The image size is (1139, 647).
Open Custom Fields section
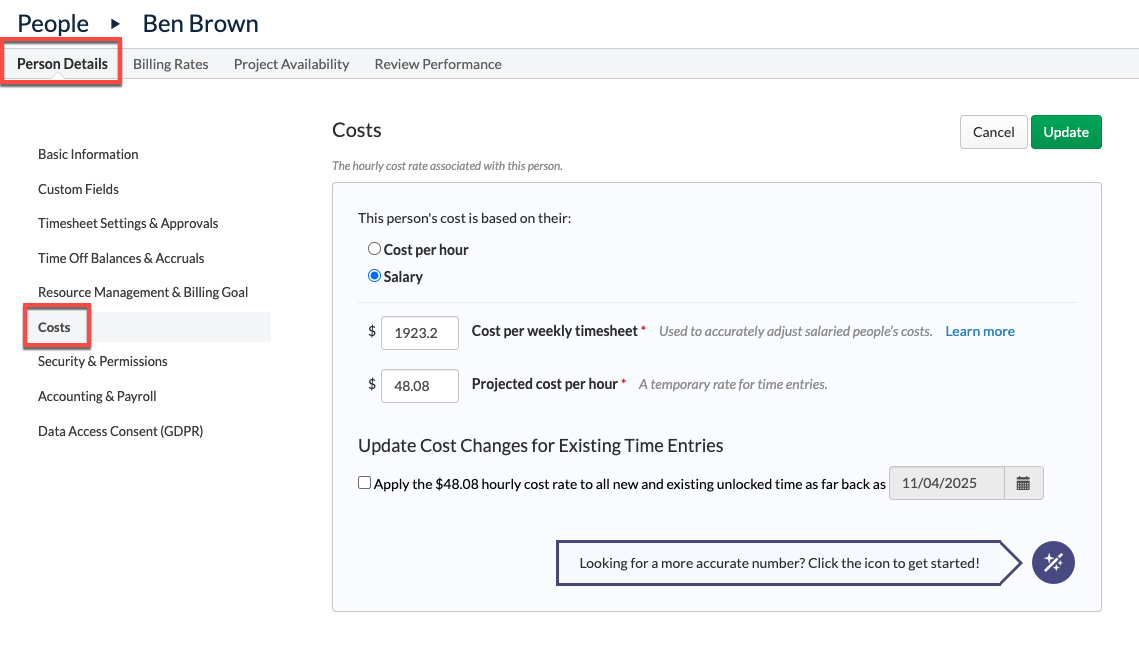coord(78,189)
